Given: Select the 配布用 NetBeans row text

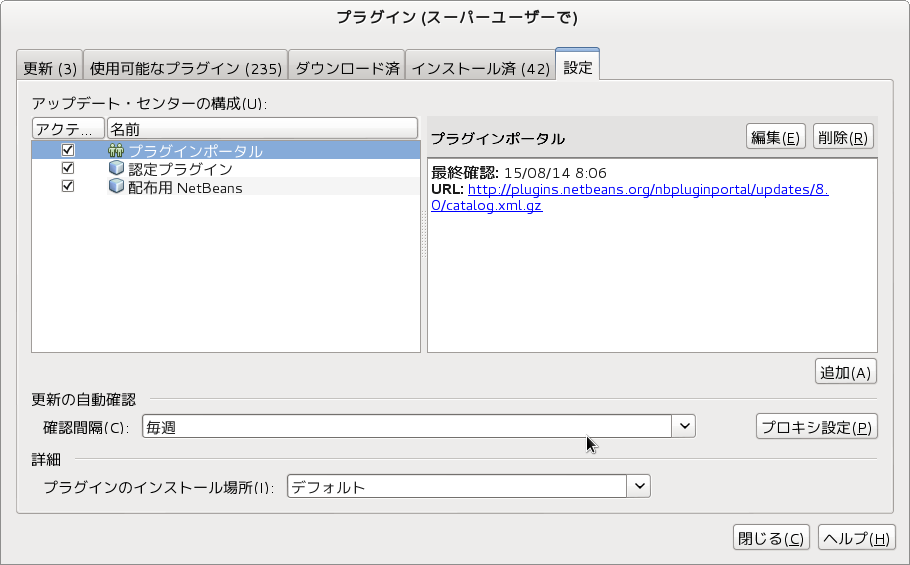Looking at the screenshot, I should click(185, 187).
